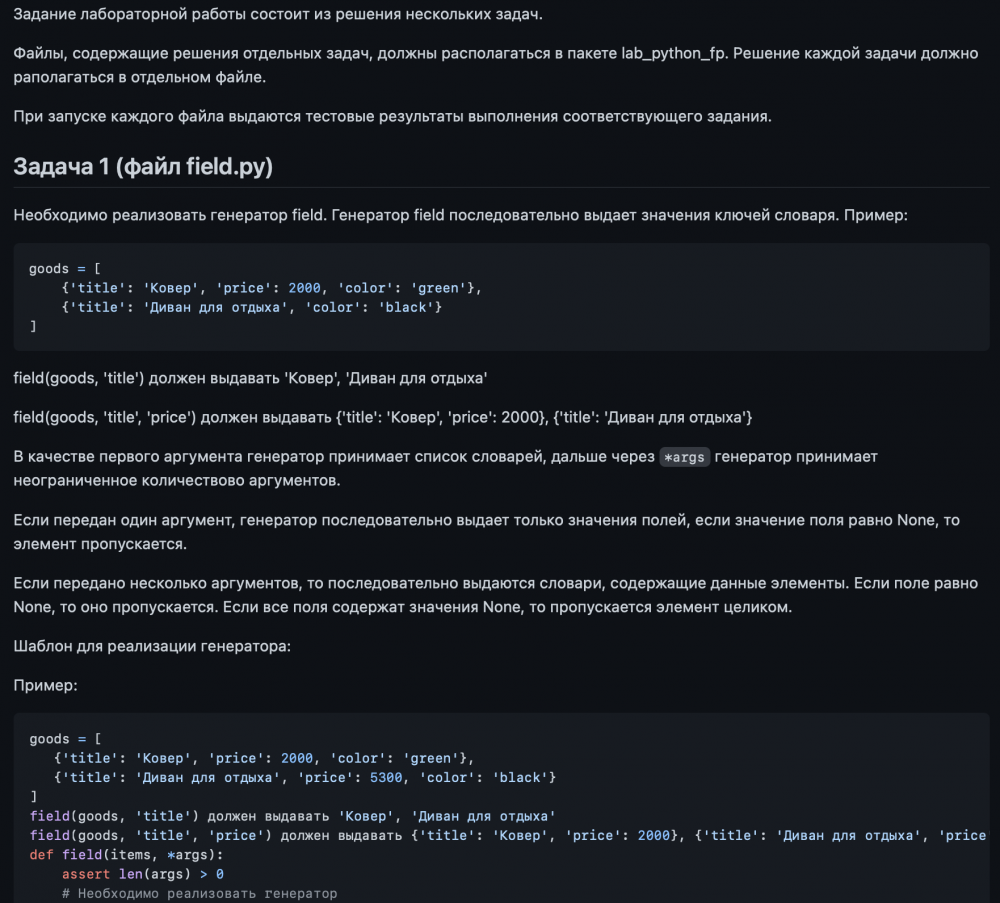Click the "Шаблон для реализации генератора:" line
Image resolution: width=1000 pixels, height=903 pixels.
[152, 646]
